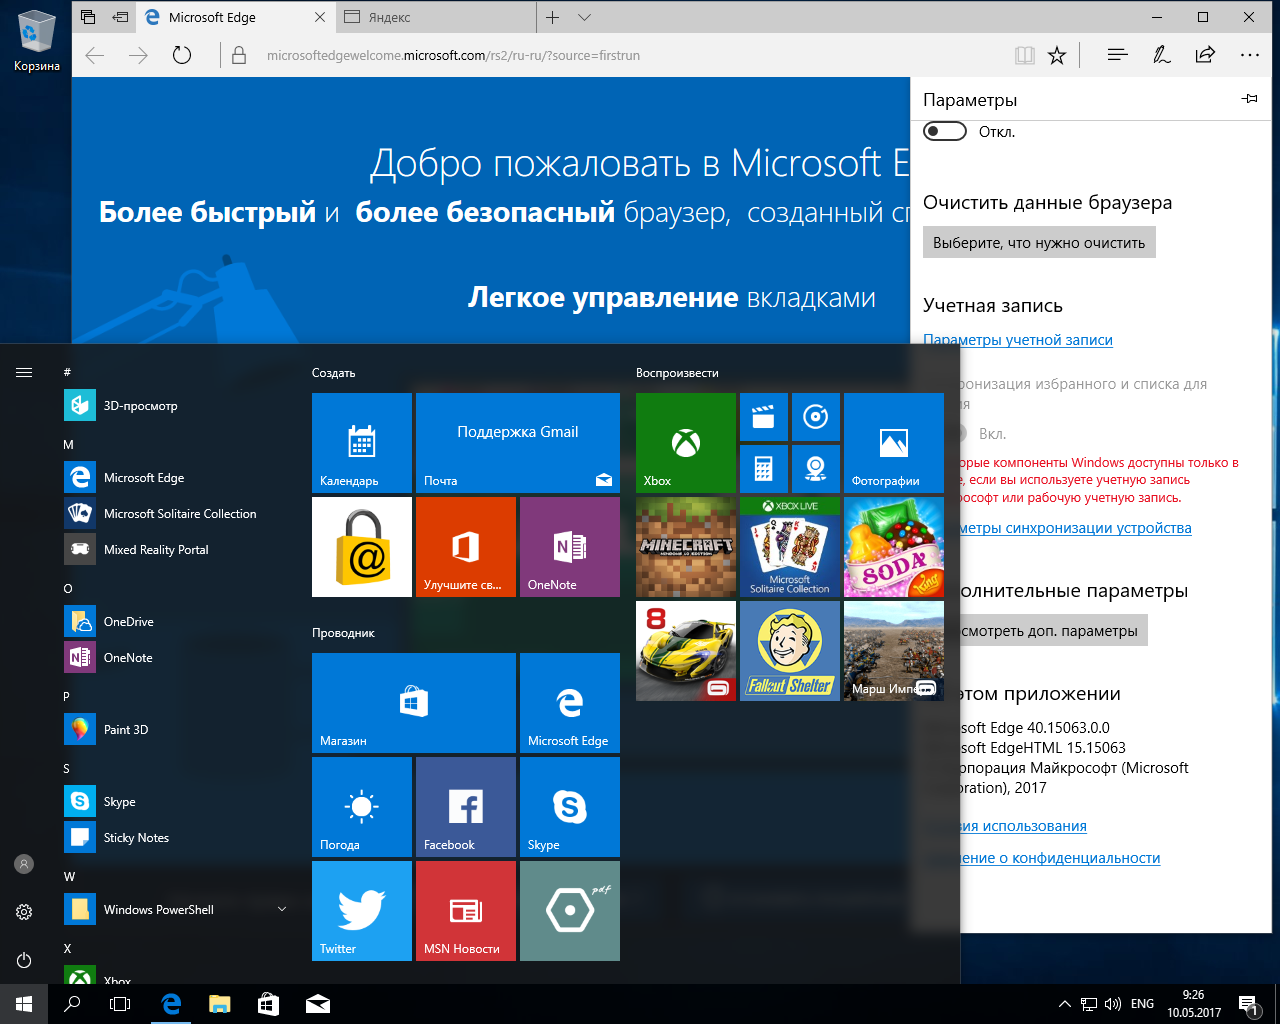Image resolution: width=1280 pixels, height=1024 pixels.
Task: Open the Edge more actions menu
Action: [1250, 55]
